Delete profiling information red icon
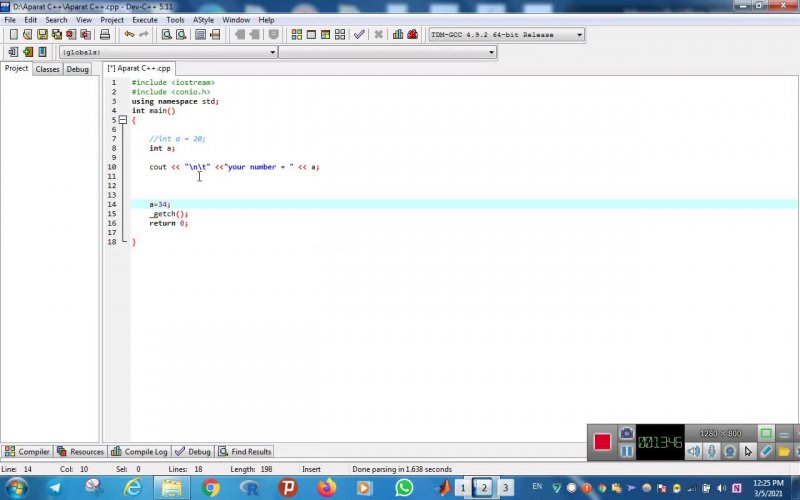Screen dimensions: 800x500 (x=412, y=35)
